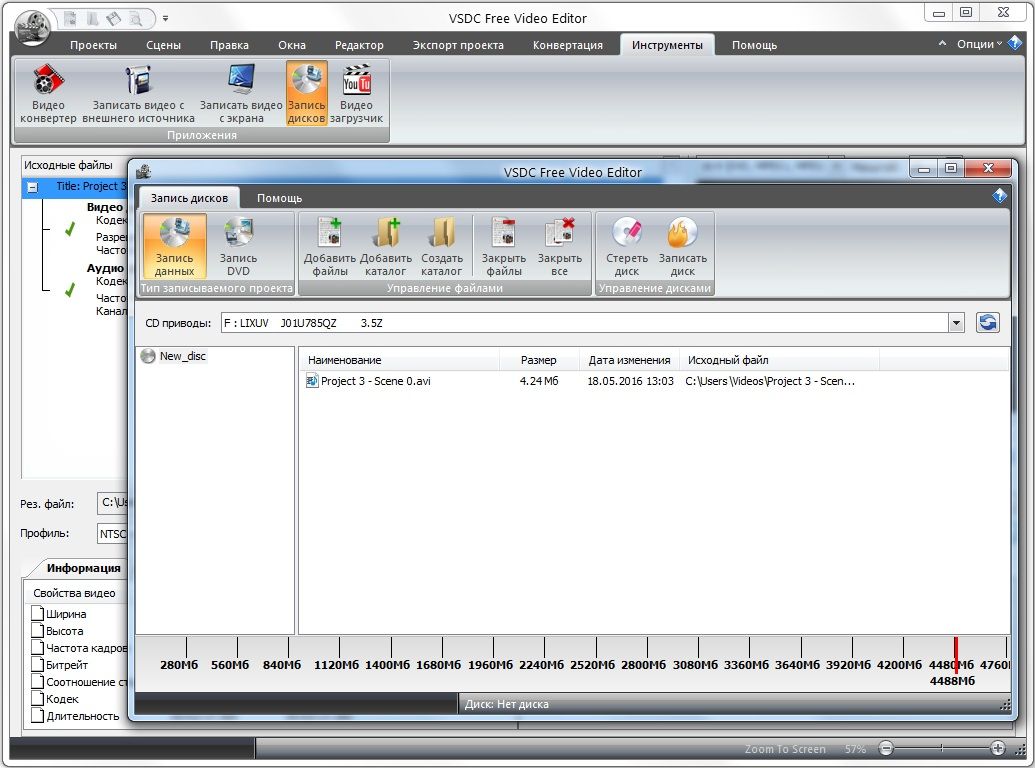The width and height of the screenshot is (1035, 768).
Task: Click the Закрыть файлы icon
Action: (x=504, y=245)
